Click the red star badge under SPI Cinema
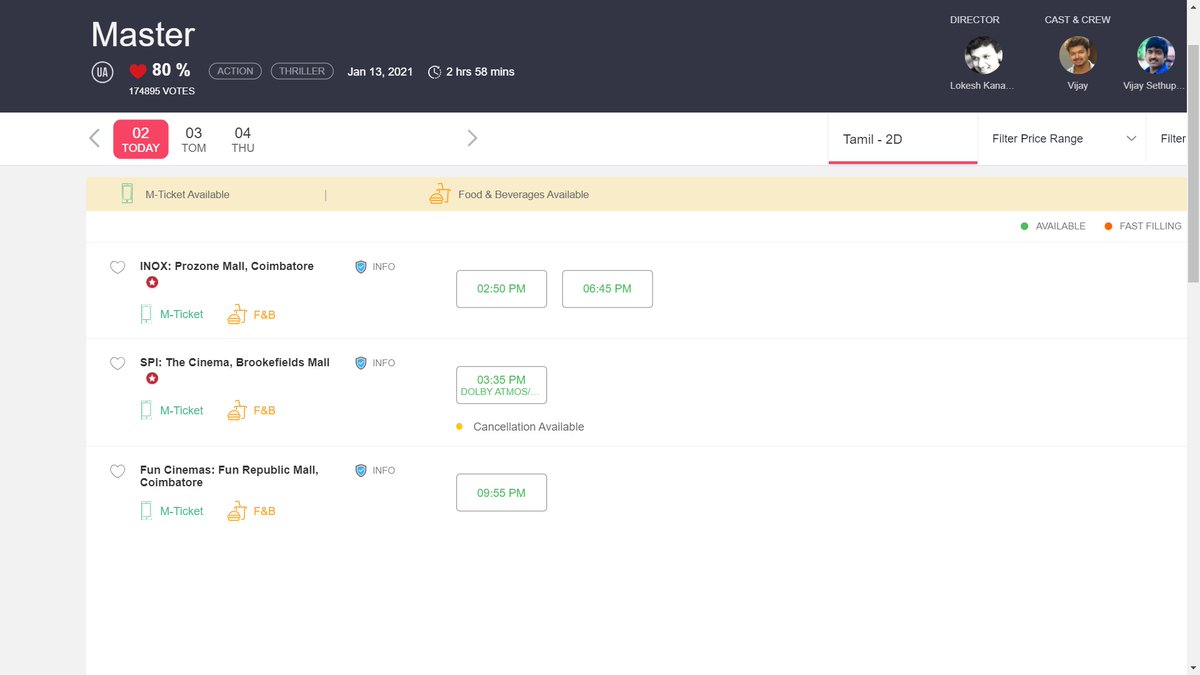 (152, 379)
